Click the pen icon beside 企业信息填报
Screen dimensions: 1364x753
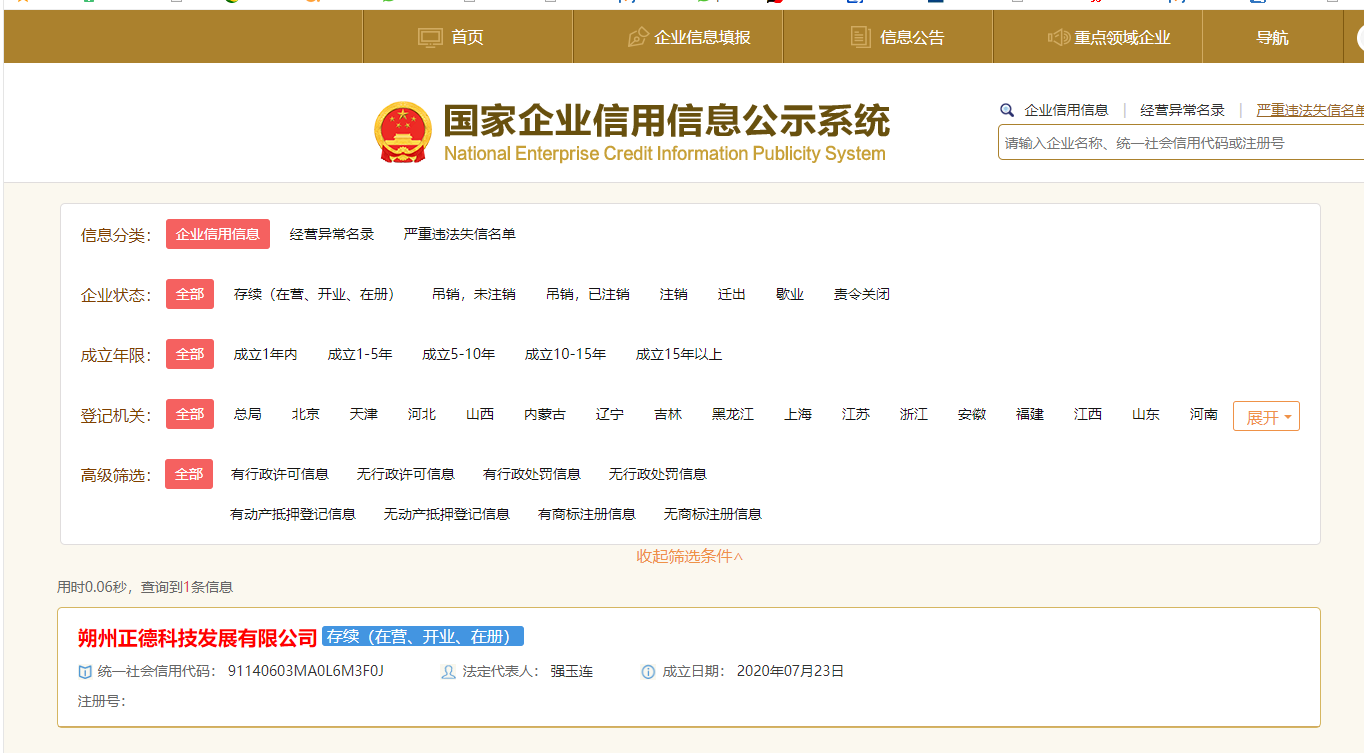pos(637,37)
